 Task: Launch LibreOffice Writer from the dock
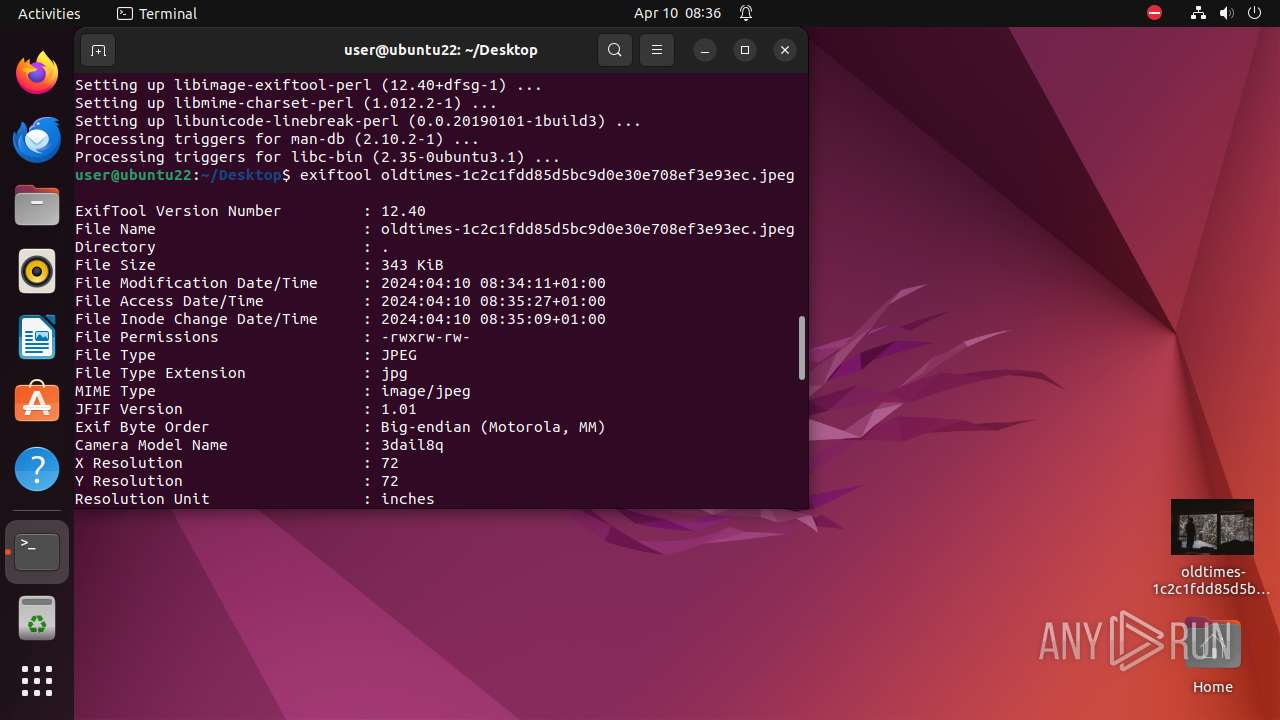pyautogui.click(x=37, y=337)
